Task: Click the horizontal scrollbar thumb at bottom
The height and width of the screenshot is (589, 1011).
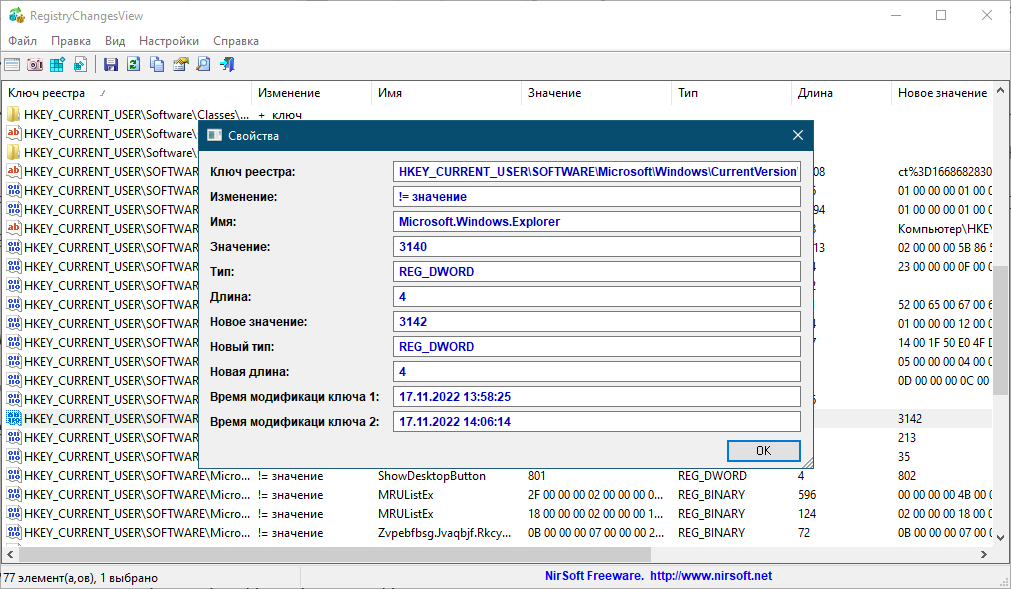Action: (x=335, y=554)
